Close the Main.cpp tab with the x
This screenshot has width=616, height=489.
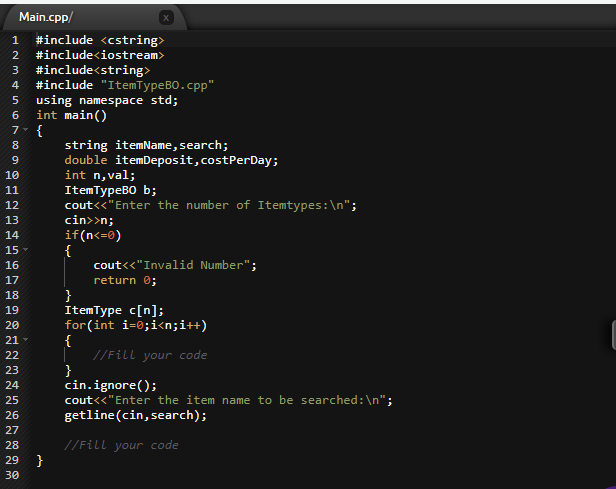pos(166,18)
